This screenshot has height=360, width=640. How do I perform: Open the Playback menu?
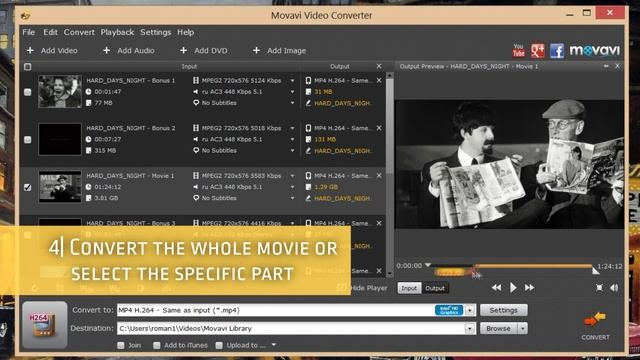(117, 32)
